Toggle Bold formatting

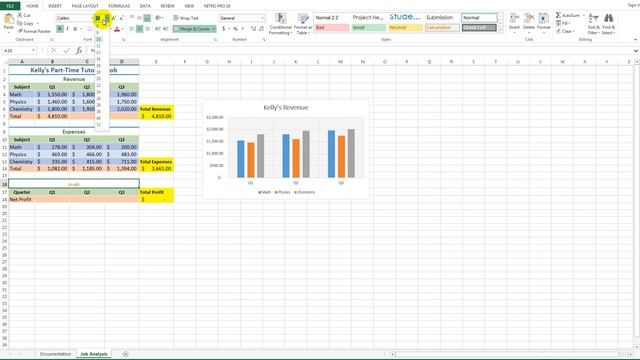pyautogui.click(x=60, y=29)
